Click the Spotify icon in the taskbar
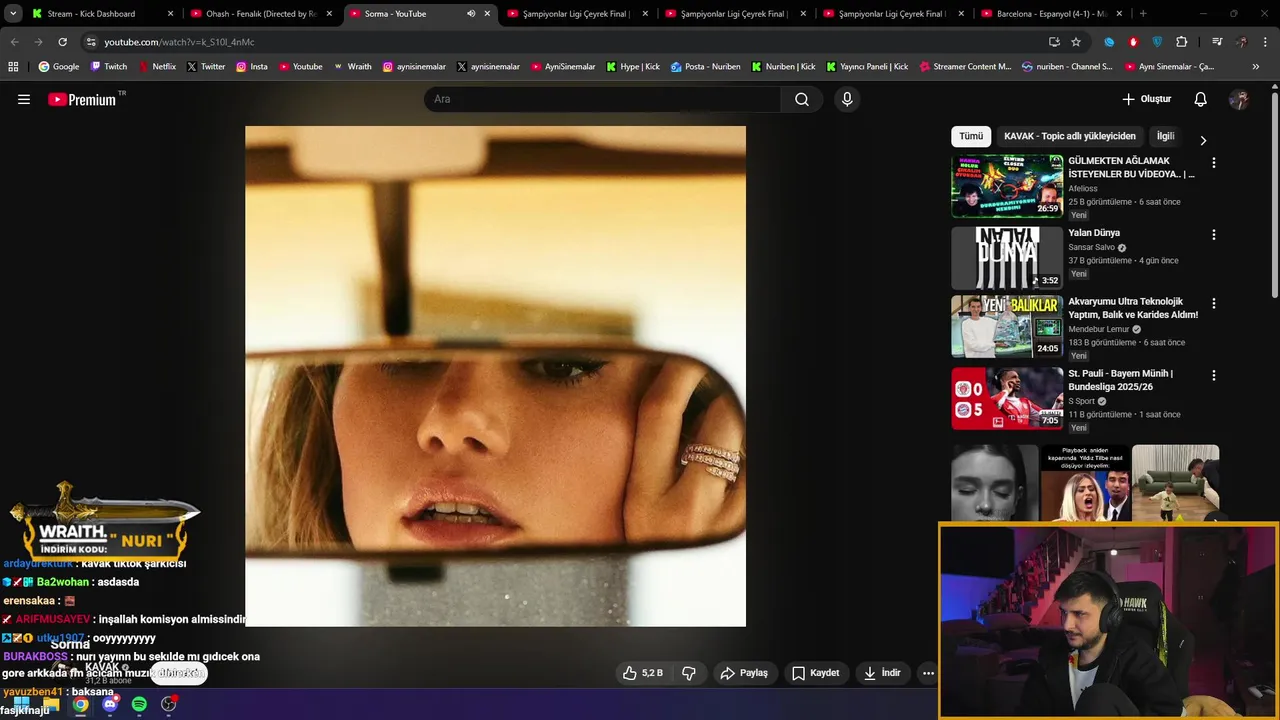The height and width of the screenshot is (720, 1280). click(x=139, y=704)
